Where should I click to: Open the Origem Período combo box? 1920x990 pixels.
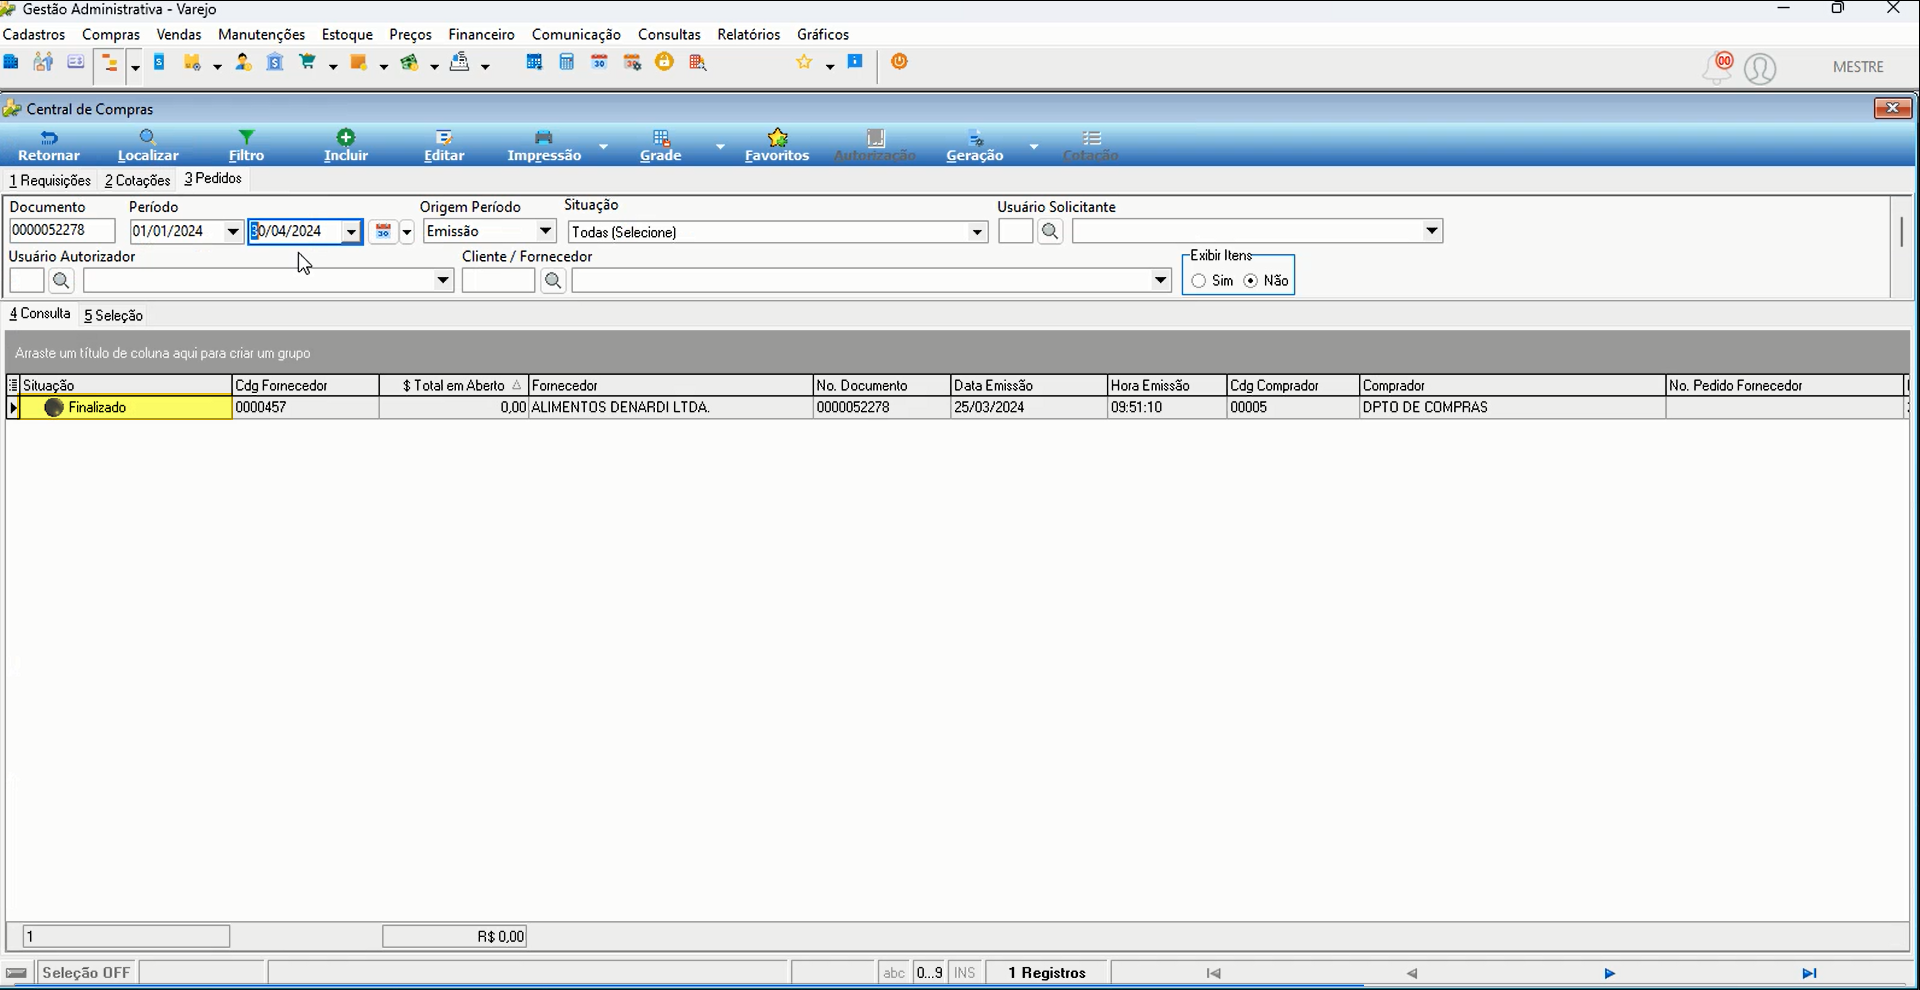coord(489,231)
